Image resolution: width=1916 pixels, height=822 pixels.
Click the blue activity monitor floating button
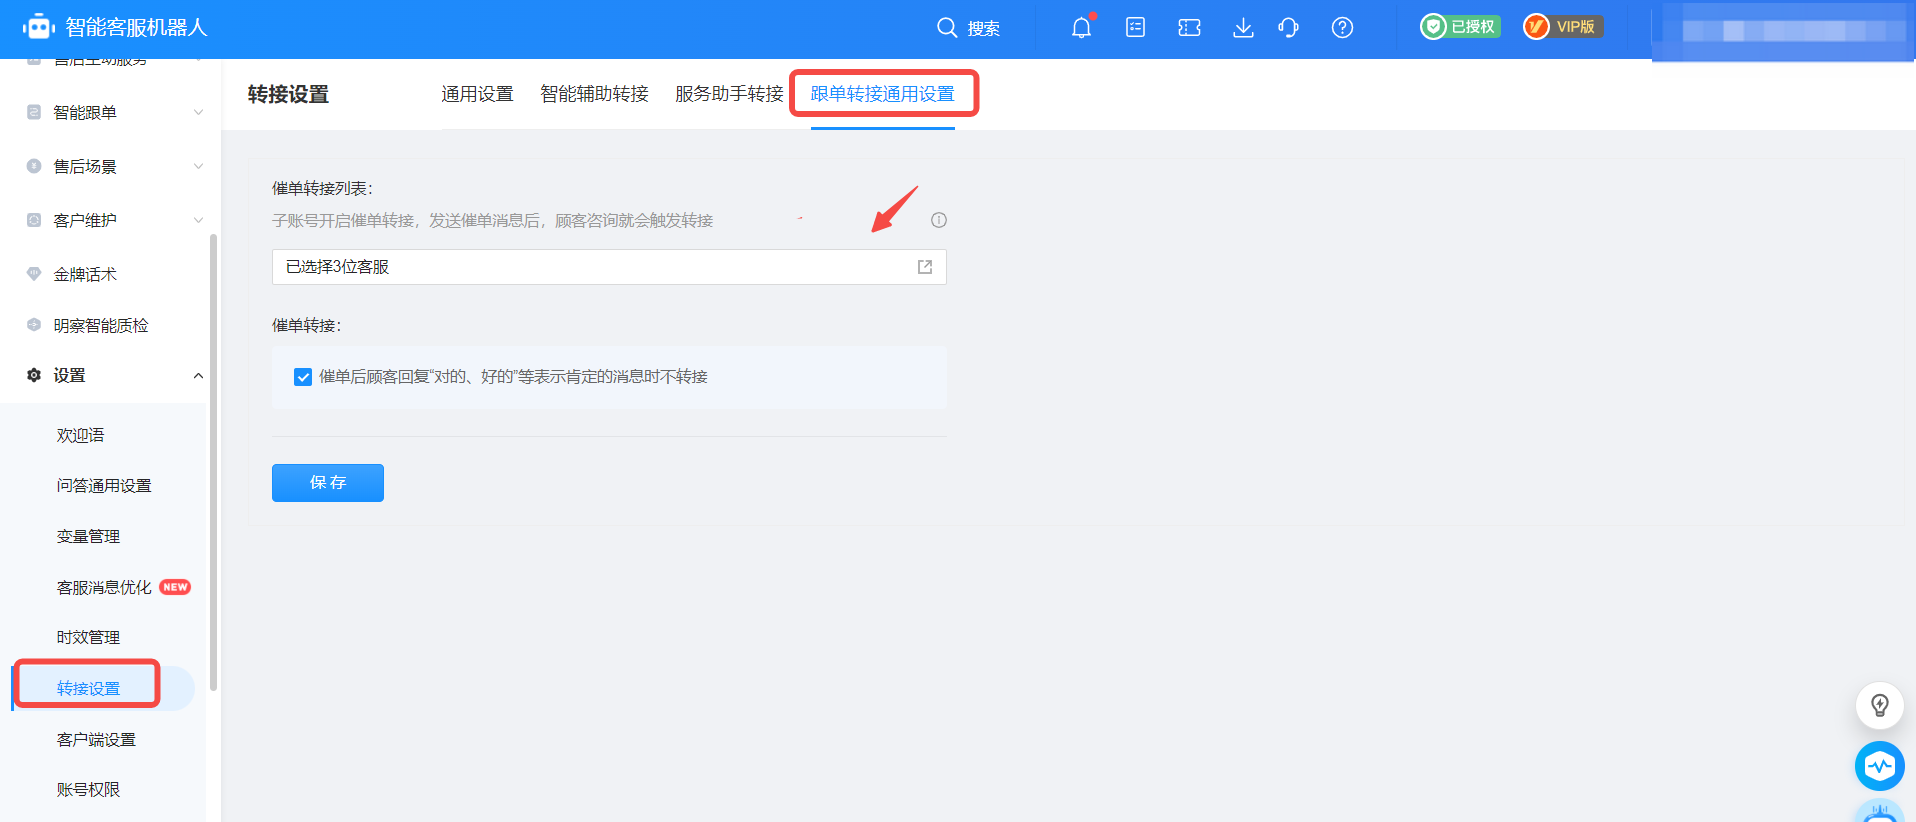(1880, 766)
